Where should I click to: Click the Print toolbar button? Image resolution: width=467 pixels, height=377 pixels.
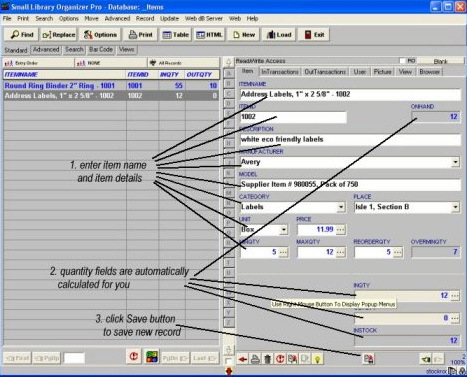click(141, 35)
